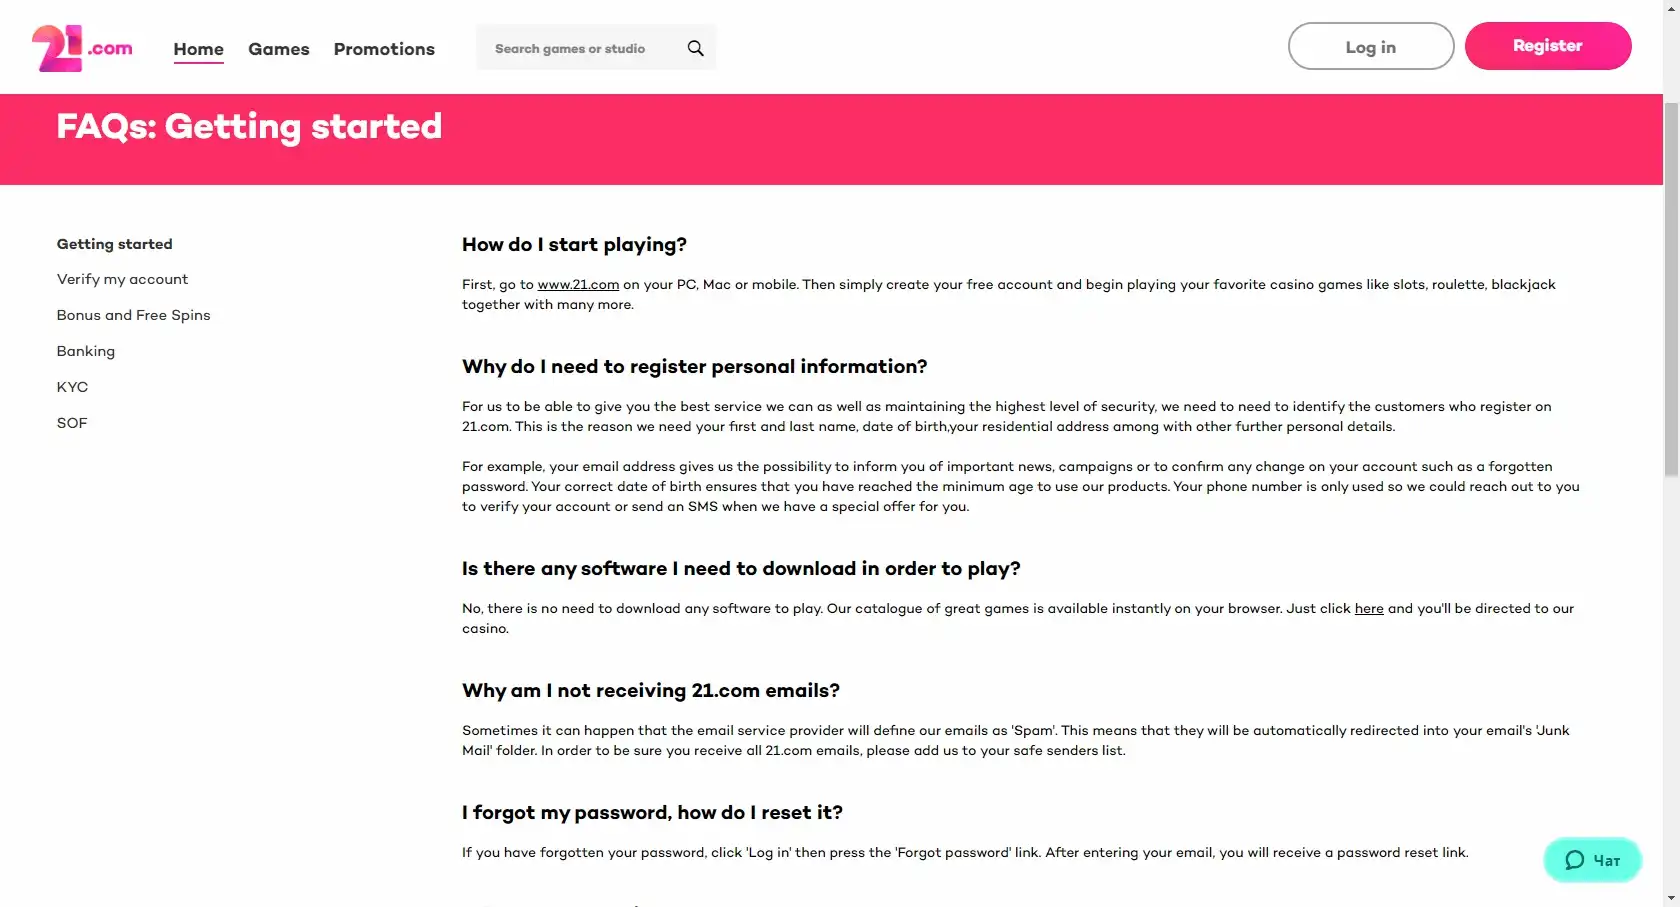1680x907 pixels.
Task: Open Bonus and Free Spins section
Action: tap(133, 315)
